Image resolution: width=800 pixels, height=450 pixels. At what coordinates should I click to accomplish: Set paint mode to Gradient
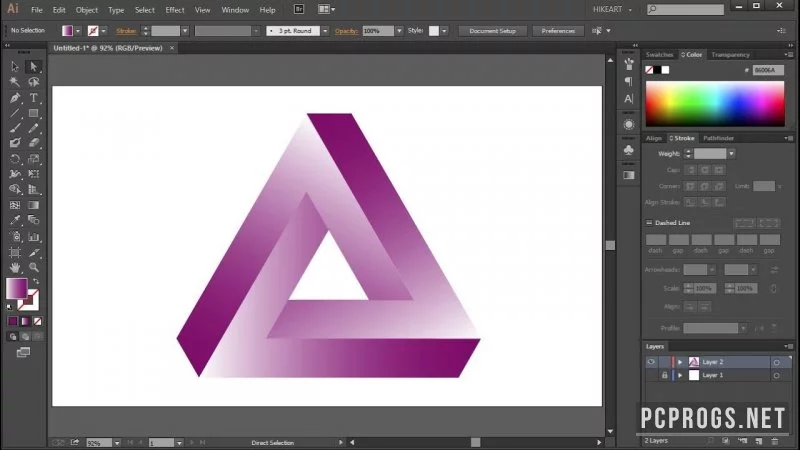coord(25,321)
